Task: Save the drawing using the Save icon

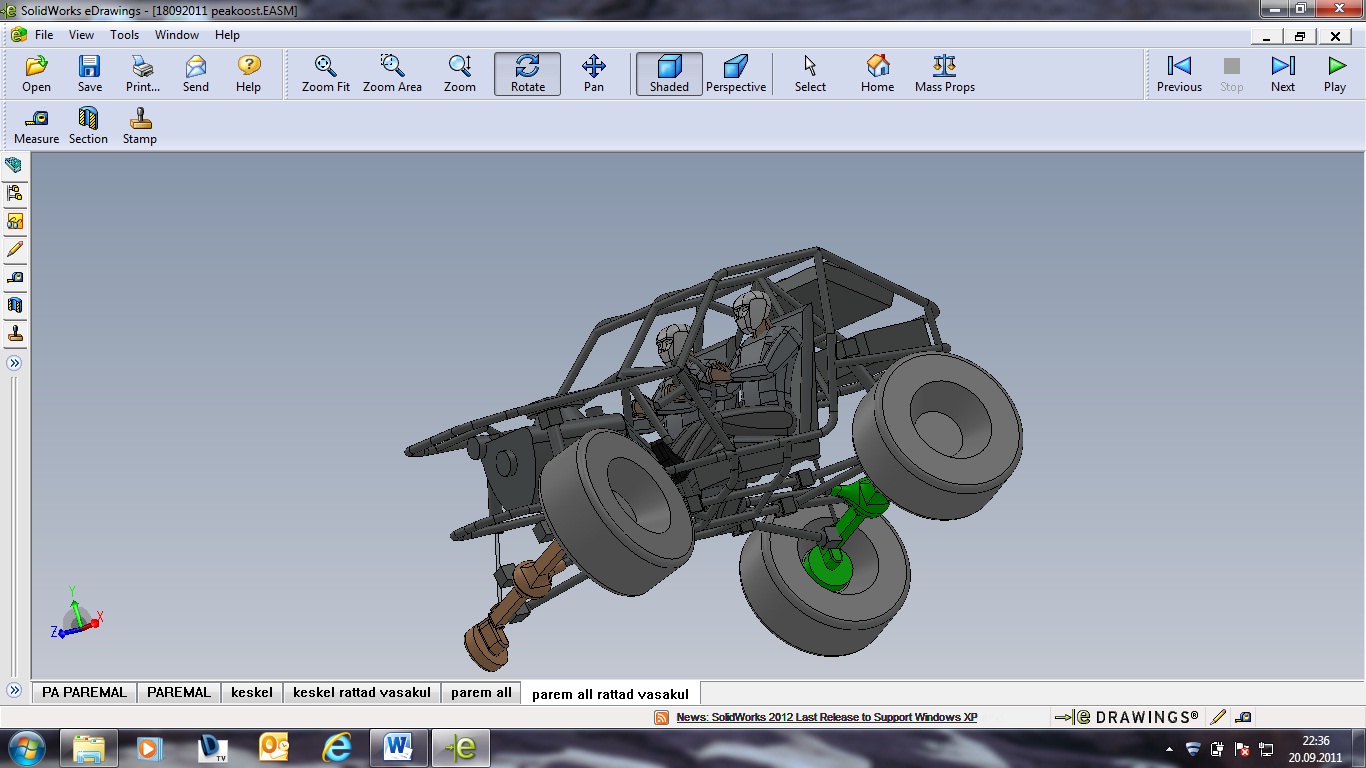Action: pyautogui.click(x=89, y=74)
